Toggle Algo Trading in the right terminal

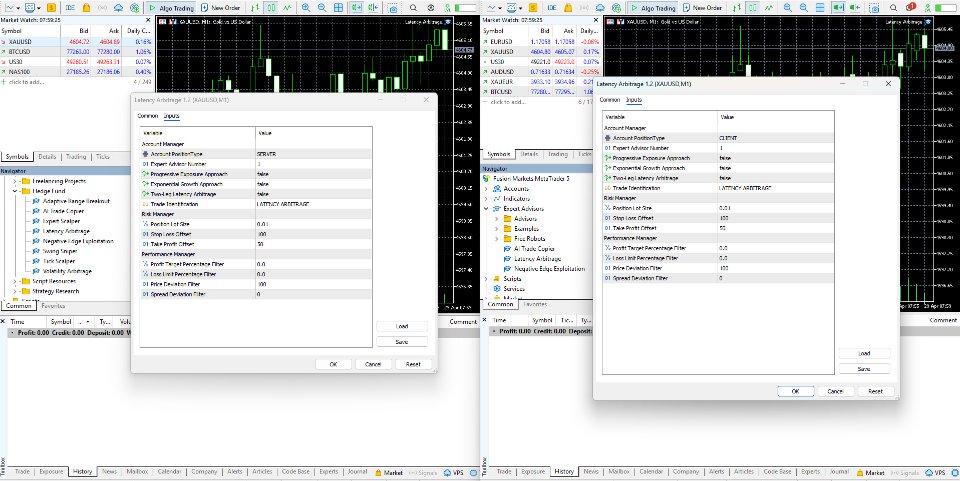pyautogui.click(x=652, y=8)
